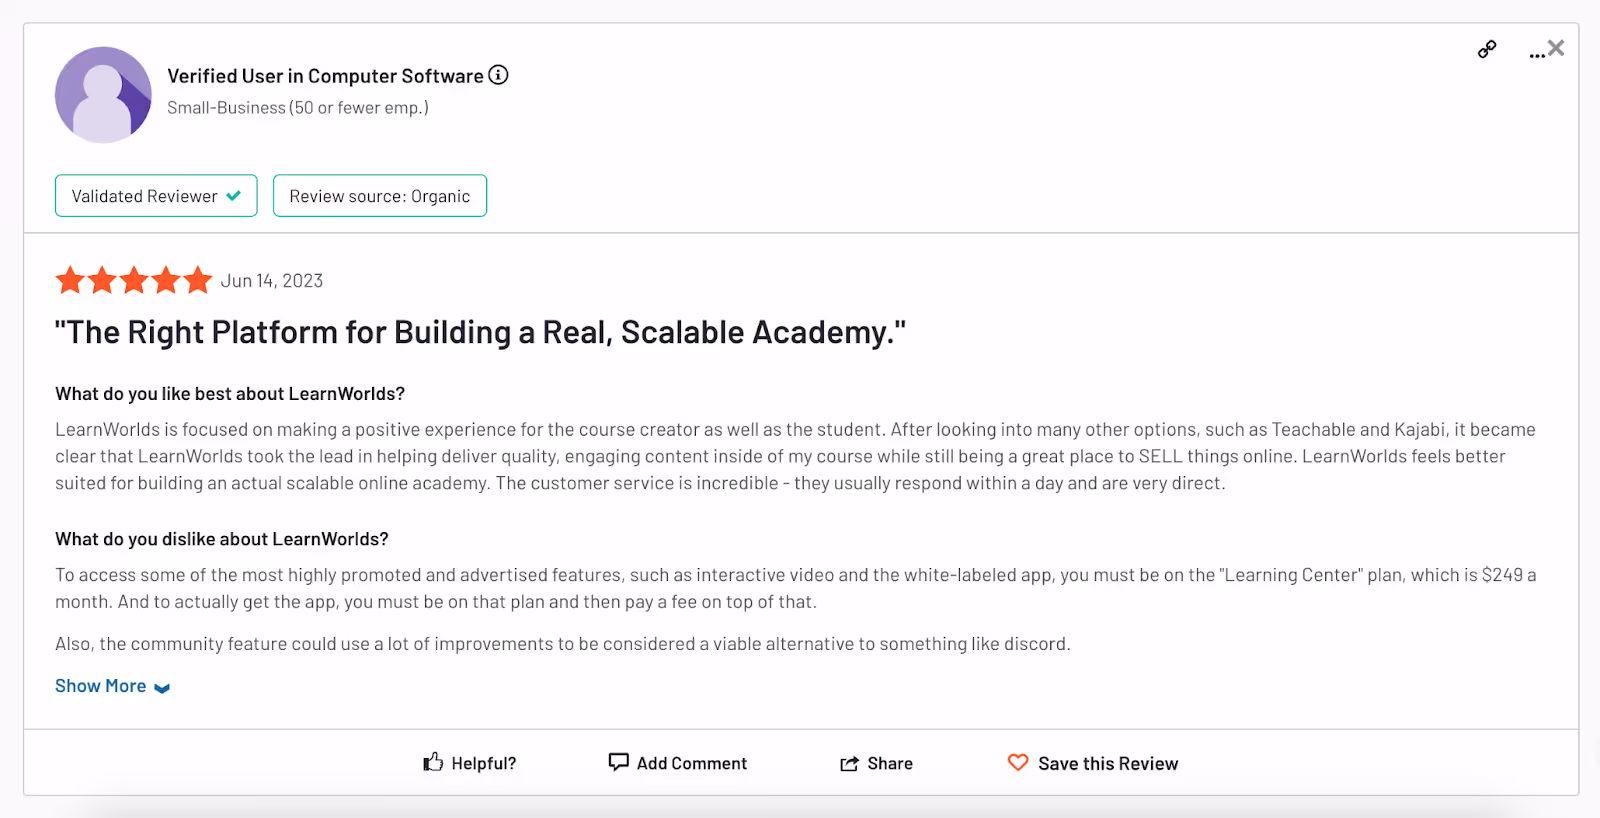Image resolution: width=1600 pixels, height=818 pixels.
Task: Click the review title about Scalable Academy
Action: (x=480, y=332)
